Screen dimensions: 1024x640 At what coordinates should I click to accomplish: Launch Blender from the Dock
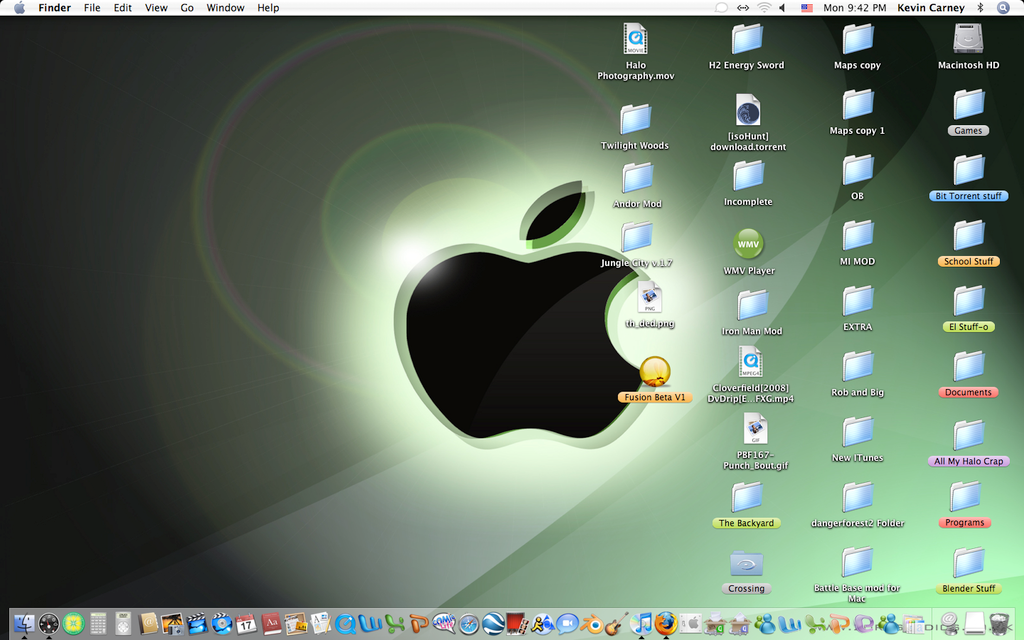(592, 624)
